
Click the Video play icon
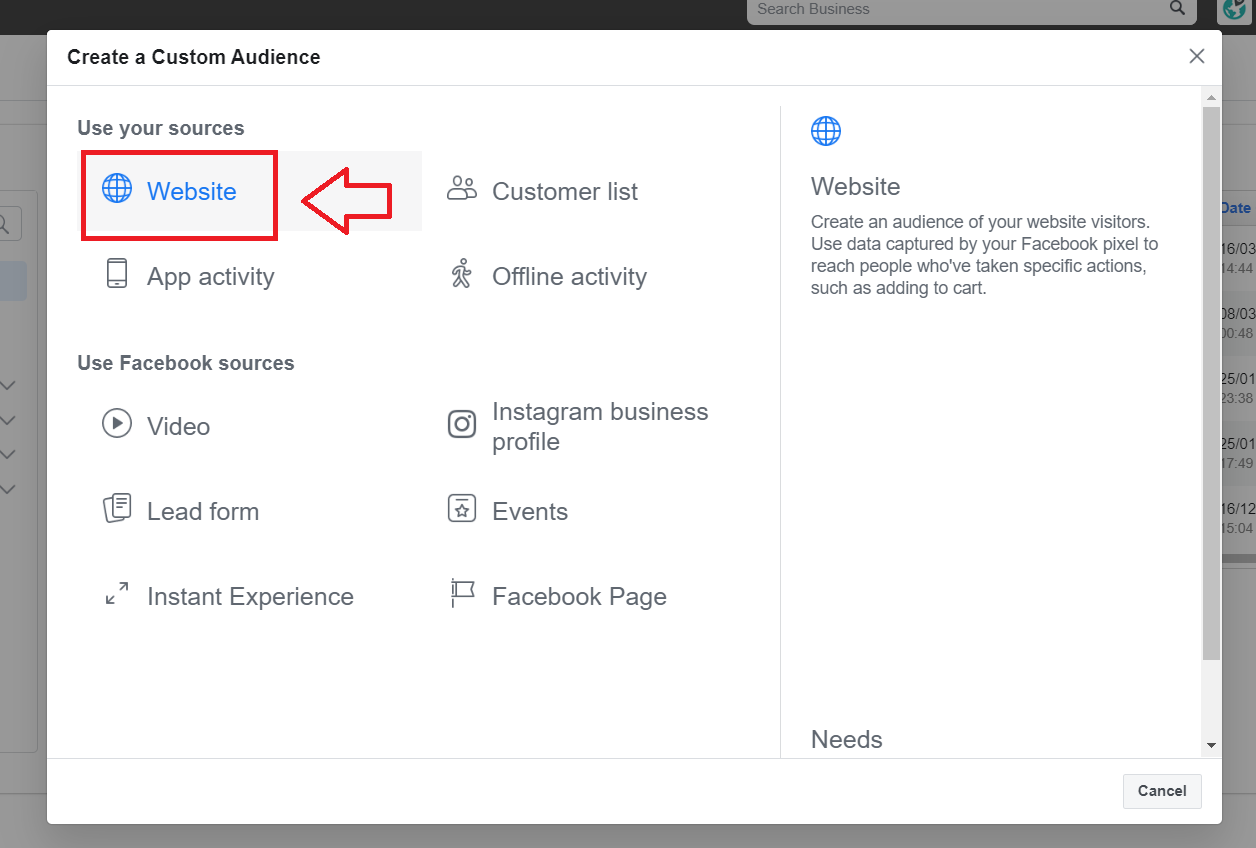pyautogui.click(x=117, y=423)
